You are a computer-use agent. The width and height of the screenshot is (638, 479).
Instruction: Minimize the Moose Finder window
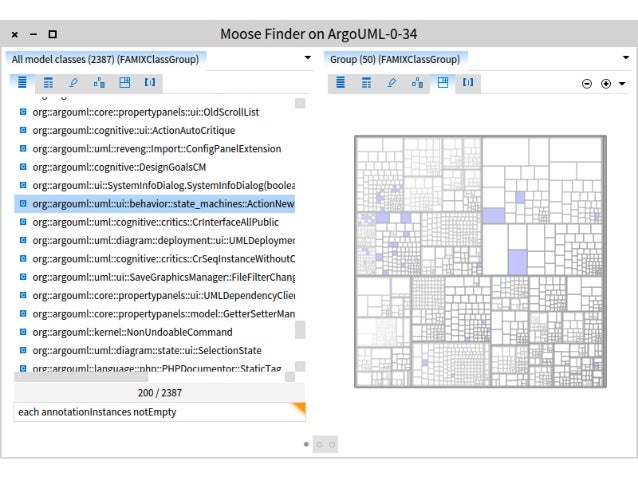(33, 35)
